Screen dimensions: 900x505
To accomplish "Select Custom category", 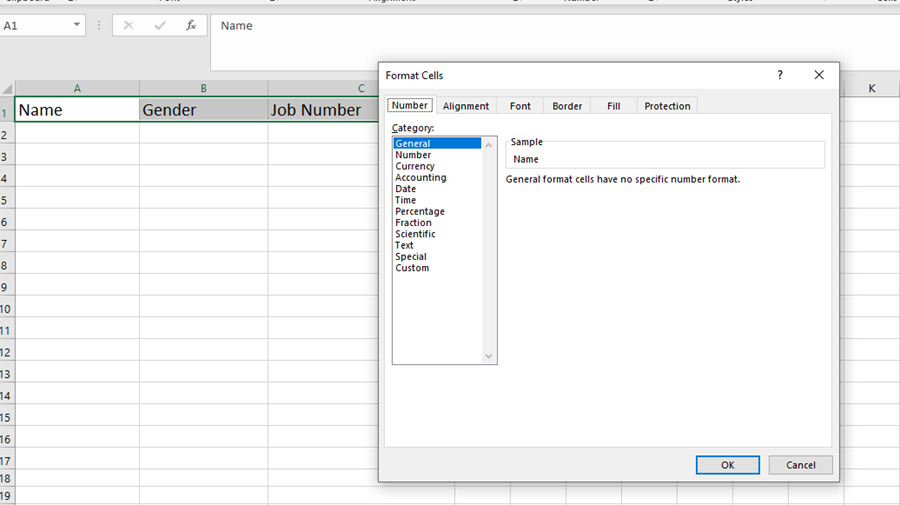I will pos(437,267).
